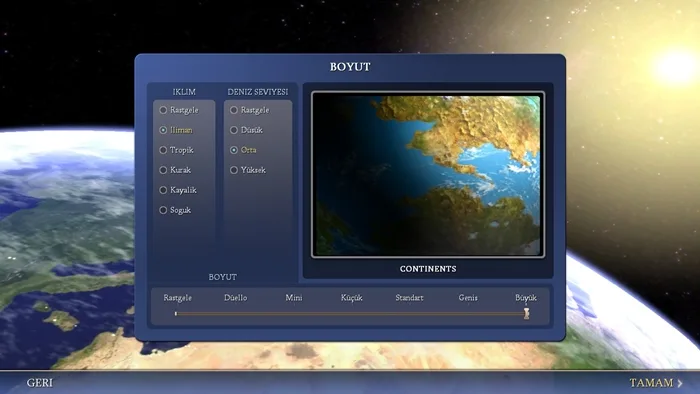Go back with GERI button
This screenshot has width=700, height=394.
(39, 383)
